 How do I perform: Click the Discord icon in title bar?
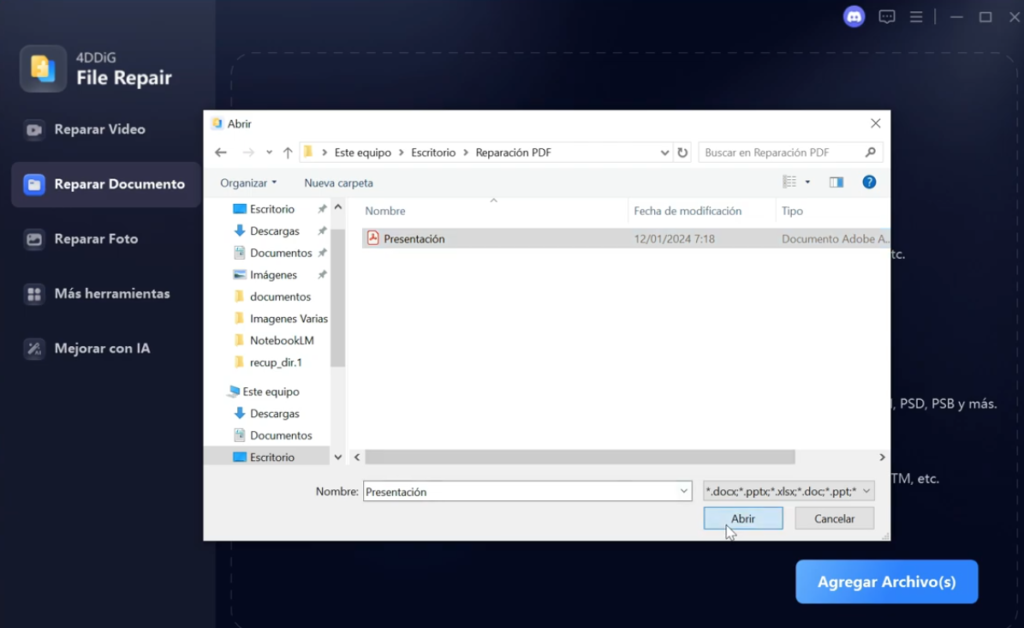(854, 17)
